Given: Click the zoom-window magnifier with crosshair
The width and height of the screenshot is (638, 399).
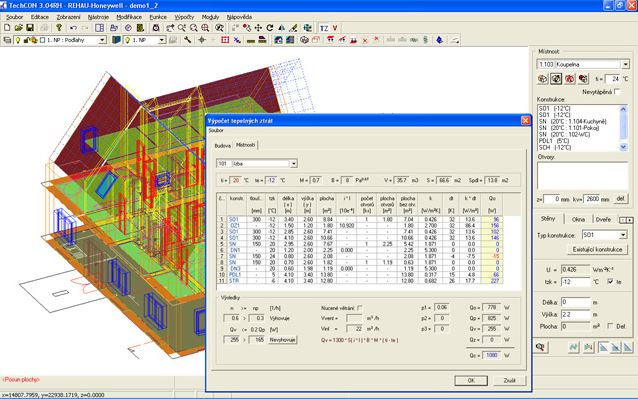Looking at the screenshot, I should pyautogui.click(x=205, y=28).
